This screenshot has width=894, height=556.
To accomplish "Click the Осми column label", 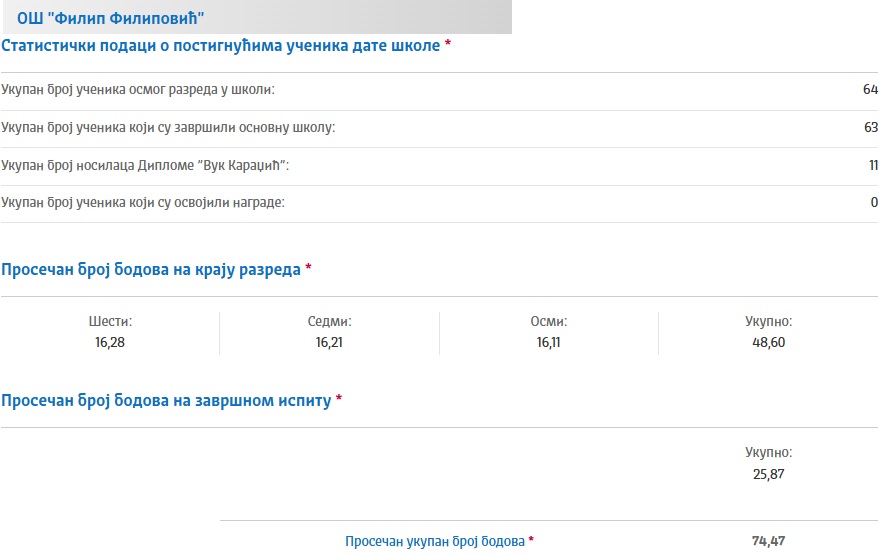I will pos(548,322).
